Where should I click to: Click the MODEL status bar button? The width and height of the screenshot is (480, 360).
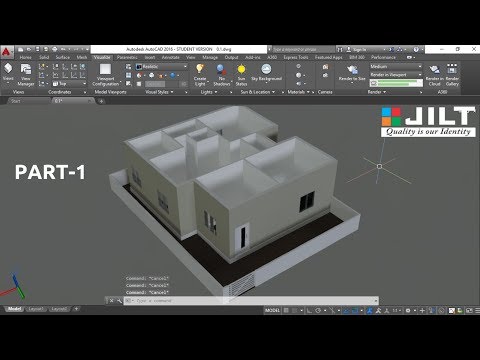pyautogui.click(x=272, y=310)
